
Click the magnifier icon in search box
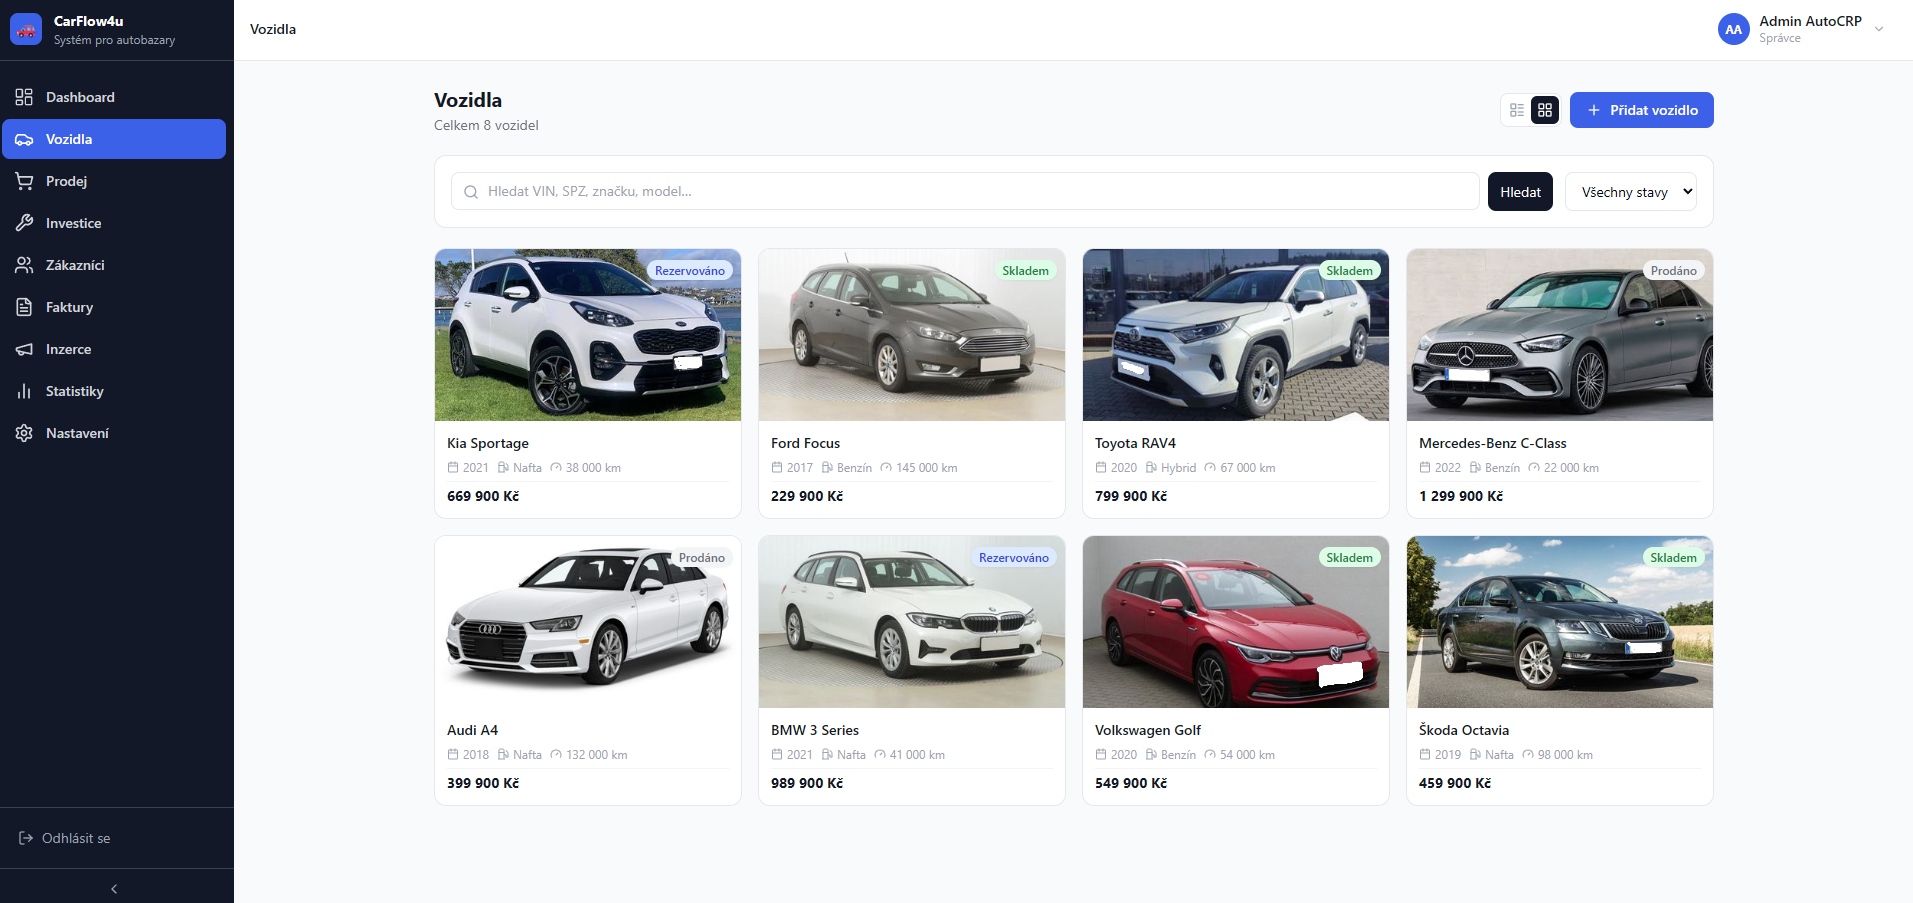click(x=471, y=192)
